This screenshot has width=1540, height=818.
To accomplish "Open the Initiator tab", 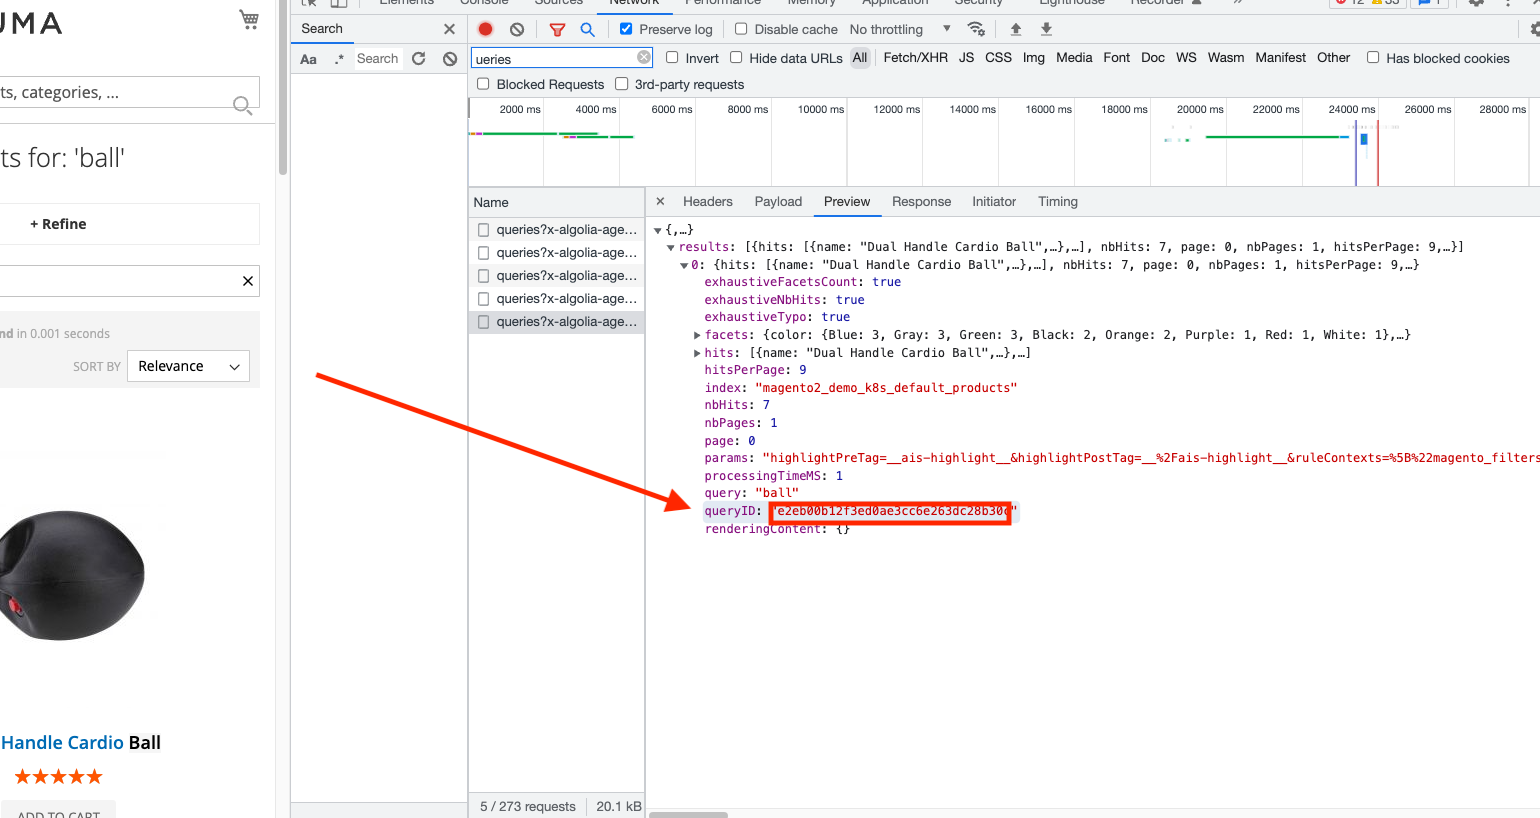I will coord(994,201).
